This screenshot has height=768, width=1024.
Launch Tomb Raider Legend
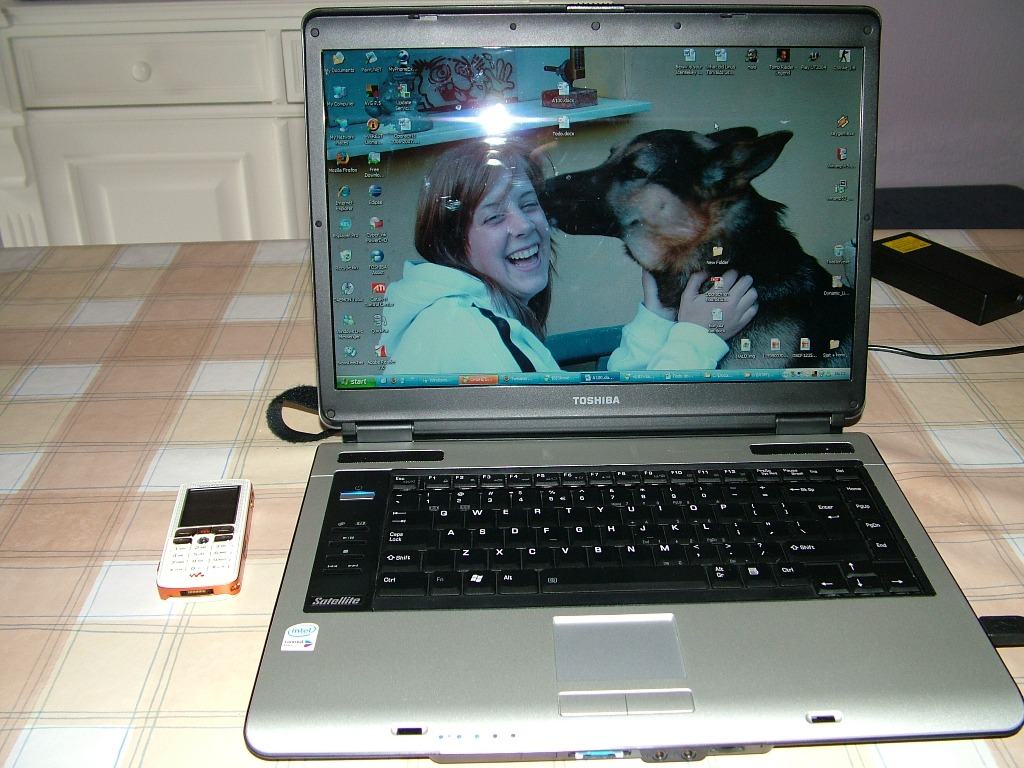point(782,58)
